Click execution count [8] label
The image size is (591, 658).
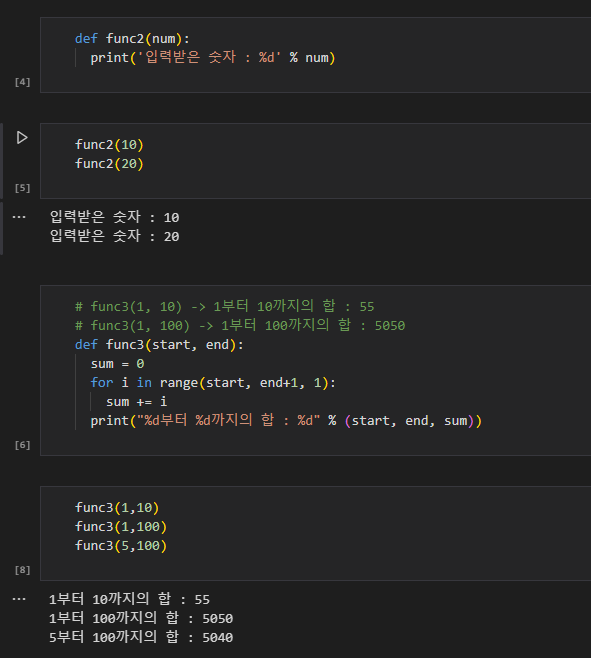click(x=23, y=570)
